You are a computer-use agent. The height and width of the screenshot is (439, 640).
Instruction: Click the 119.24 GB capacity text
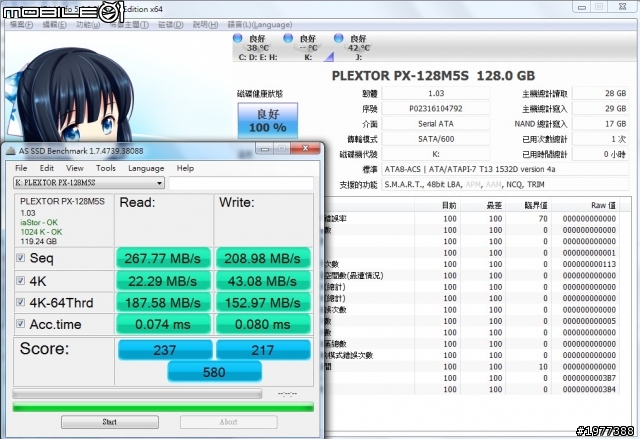tap(38, 242)
